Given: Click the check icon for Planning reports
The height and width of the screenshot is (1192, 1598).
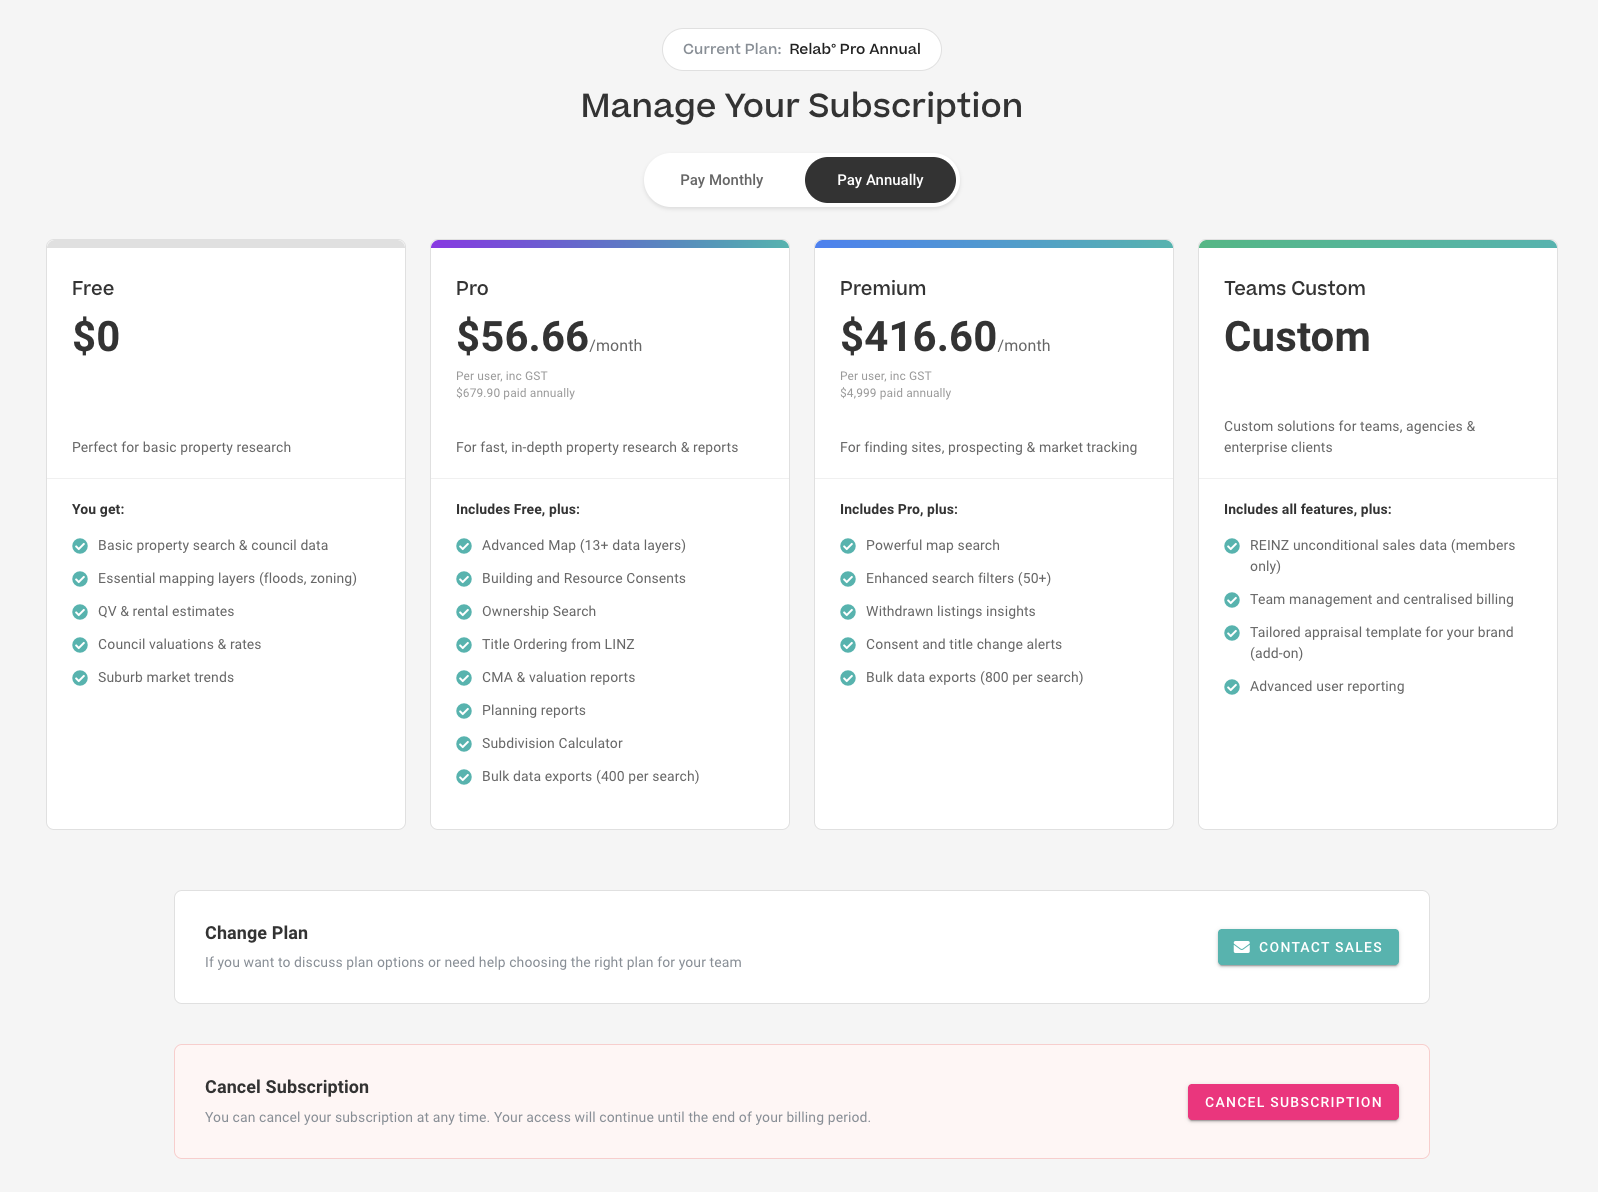Looking at the screenshot, I should click(x=464, y=711).
